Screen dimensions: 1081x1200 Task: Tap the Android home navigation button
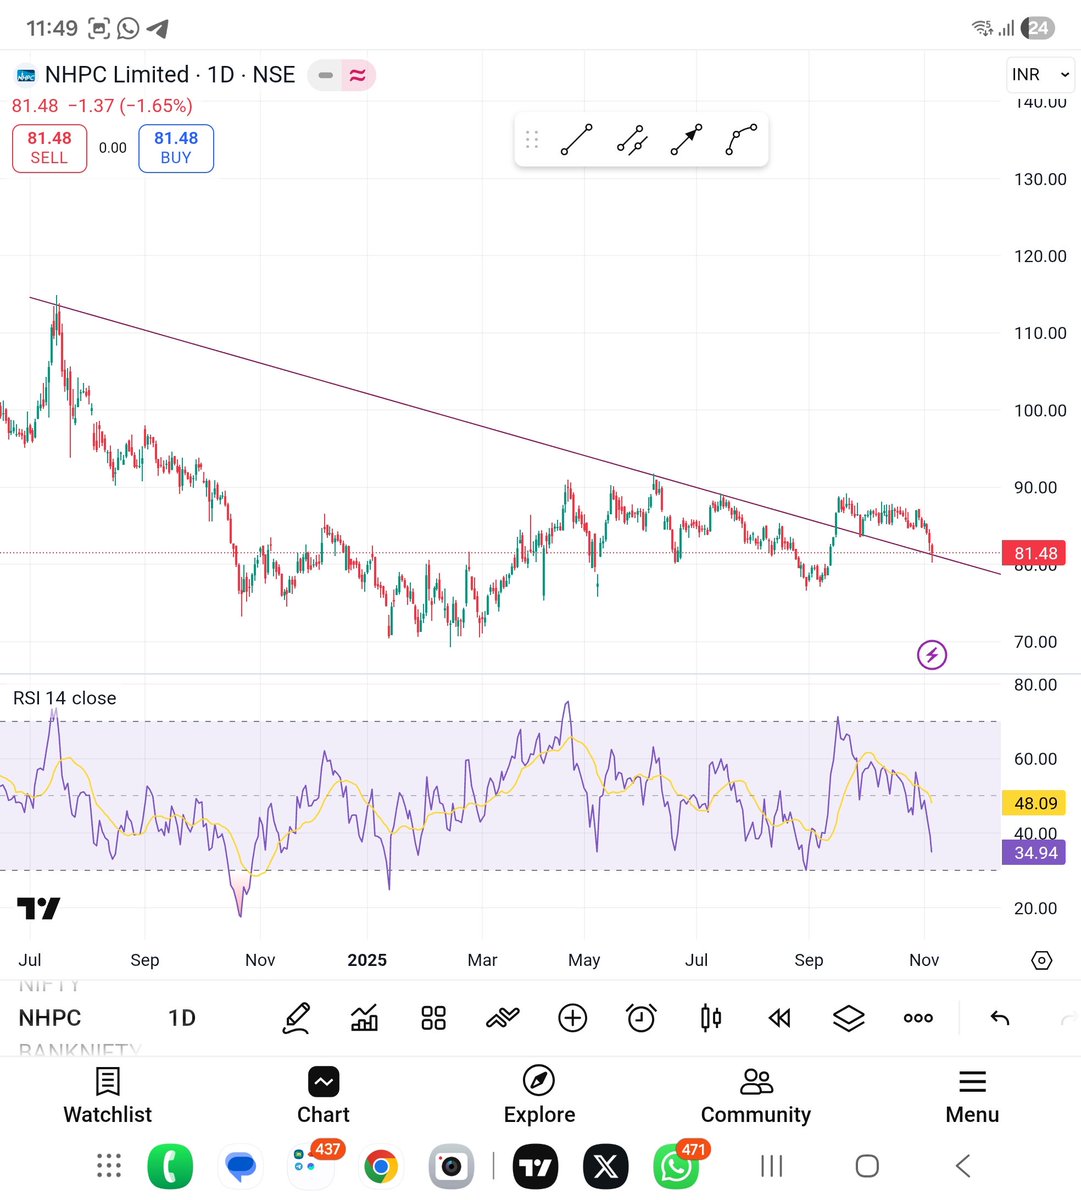pos(867,1166)
